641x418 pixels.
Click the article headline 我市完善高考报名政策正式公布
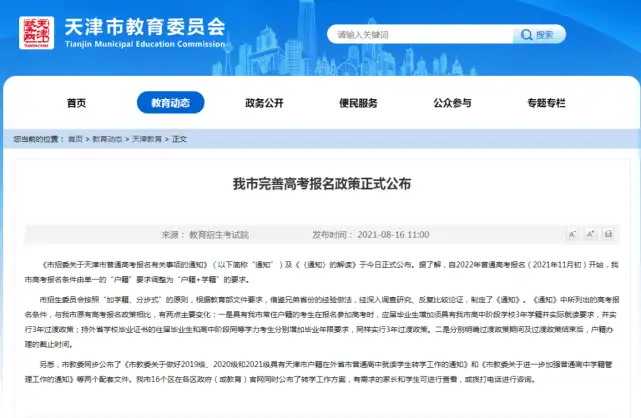pyautogui.click(x=322, y=184)
